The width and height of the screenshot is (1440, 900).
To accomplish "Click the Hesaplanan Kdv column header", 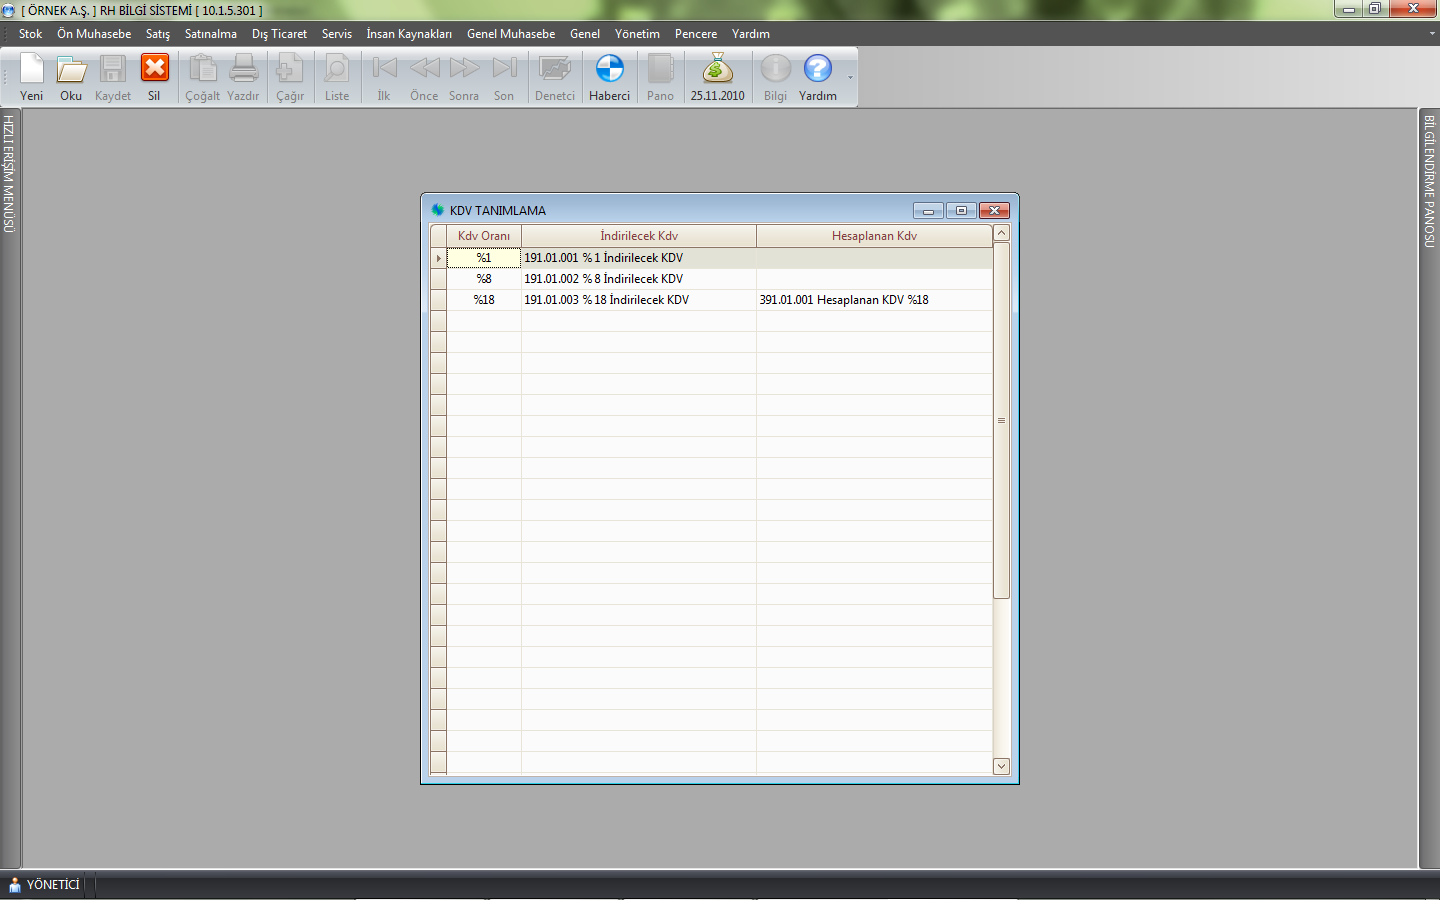I will [874, 236].
